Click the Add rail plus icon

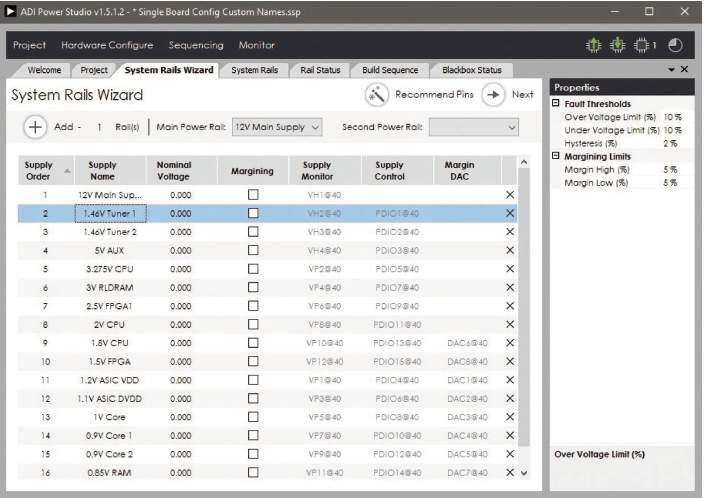(35, 127)
